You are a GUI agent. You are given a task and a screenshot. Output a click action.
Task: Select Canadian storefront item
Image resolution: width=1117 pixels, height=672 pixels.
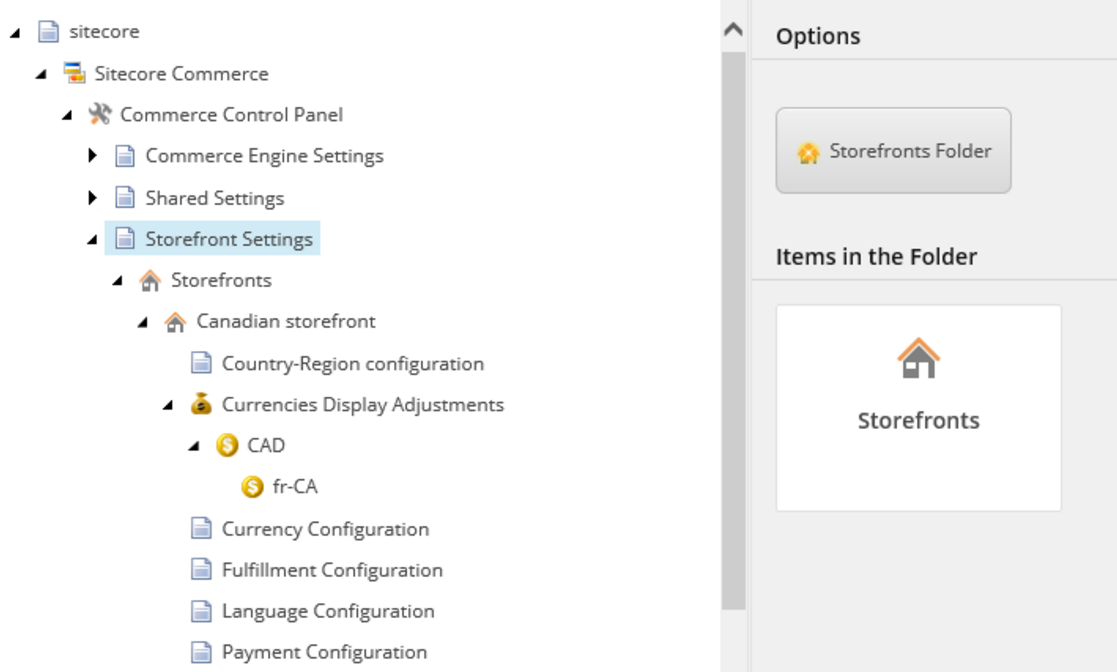tap(286, 321)
